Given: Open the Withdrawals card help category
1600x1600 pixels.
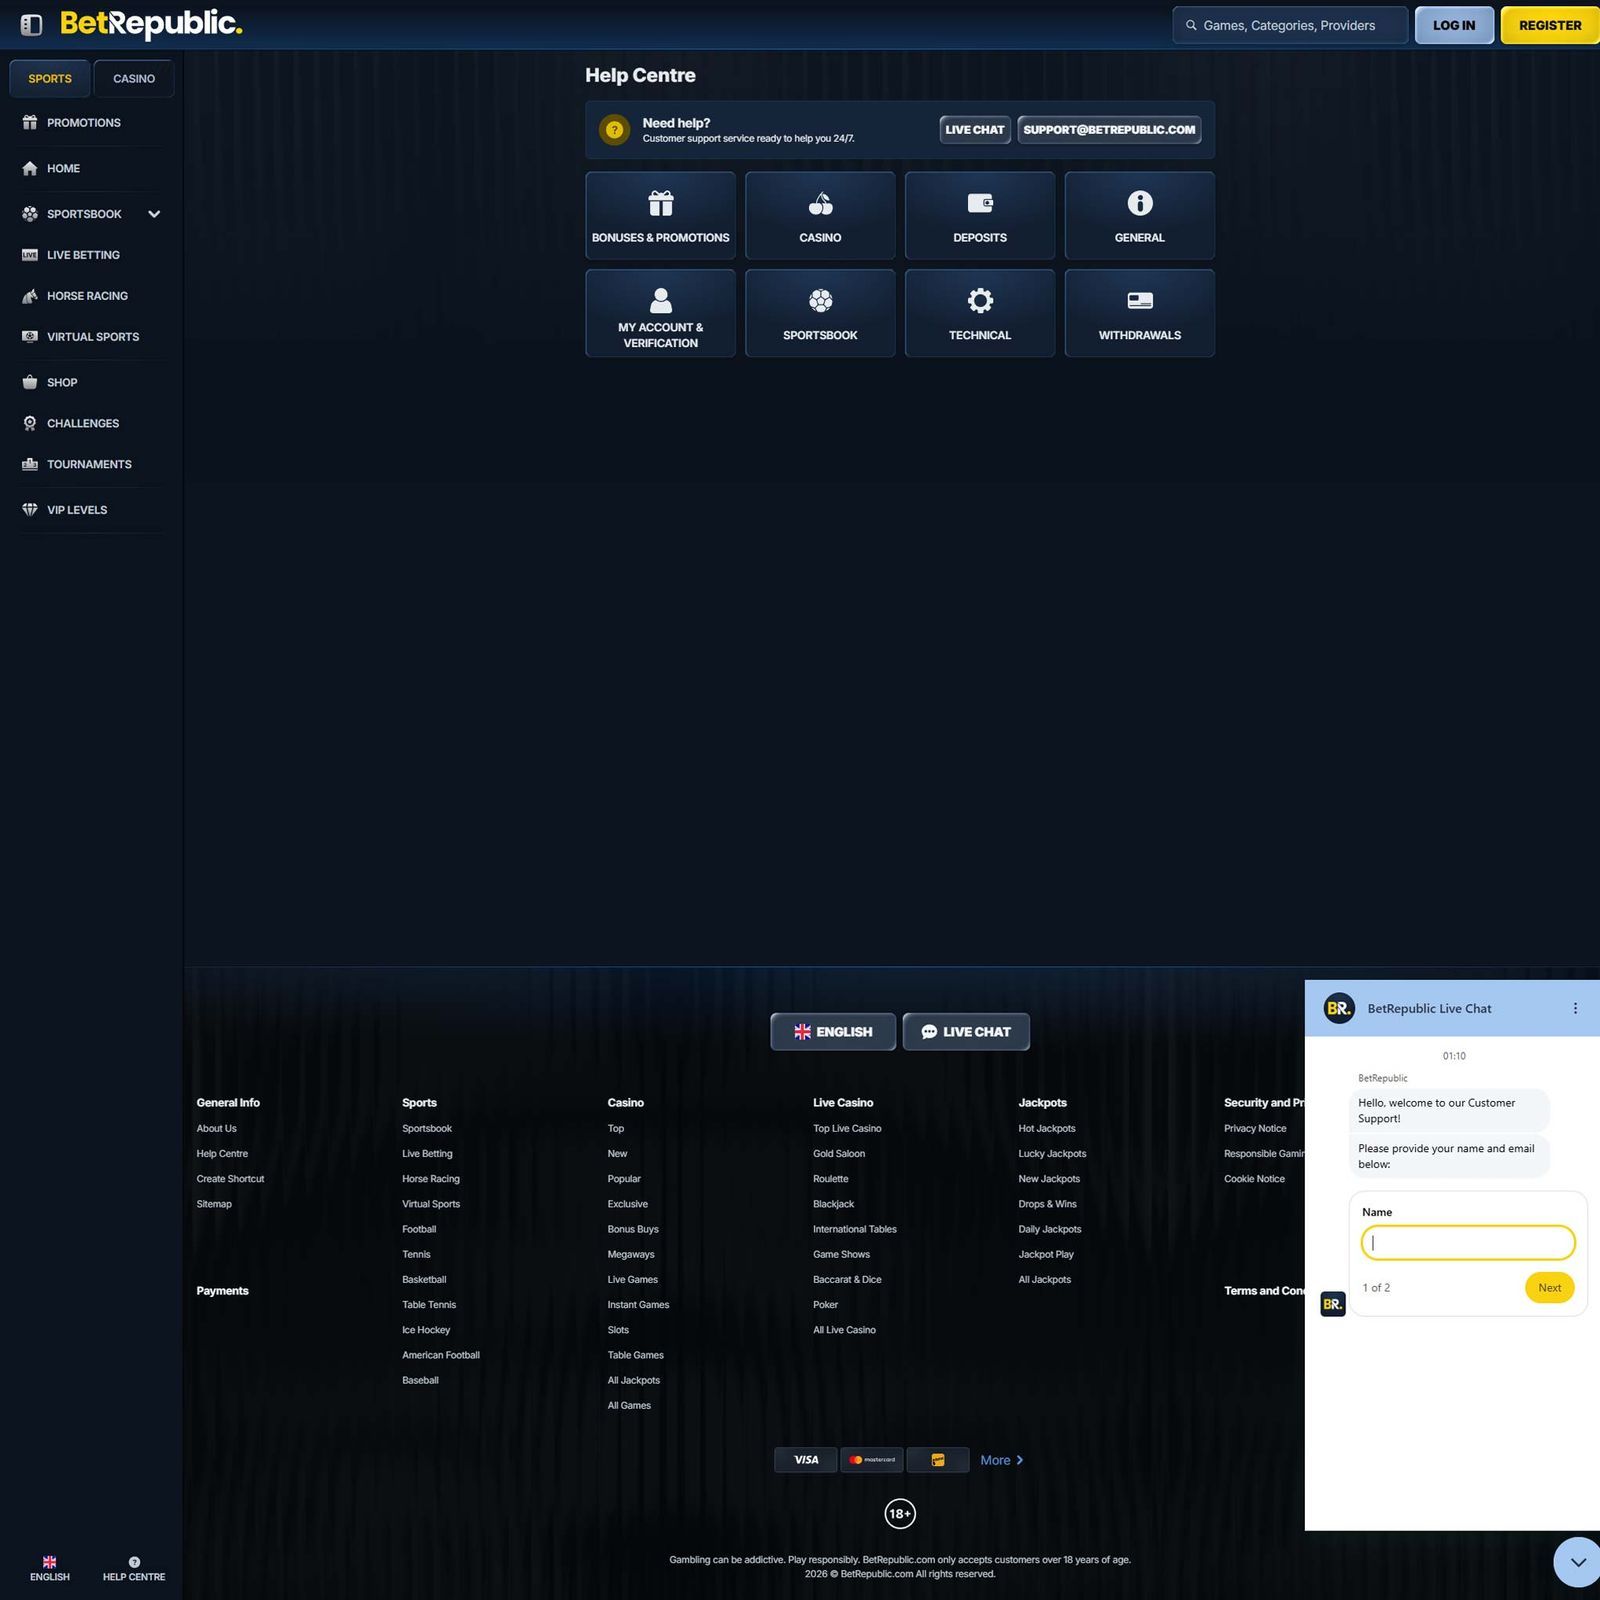Looking at the screenshot, I should point(1140,313).
